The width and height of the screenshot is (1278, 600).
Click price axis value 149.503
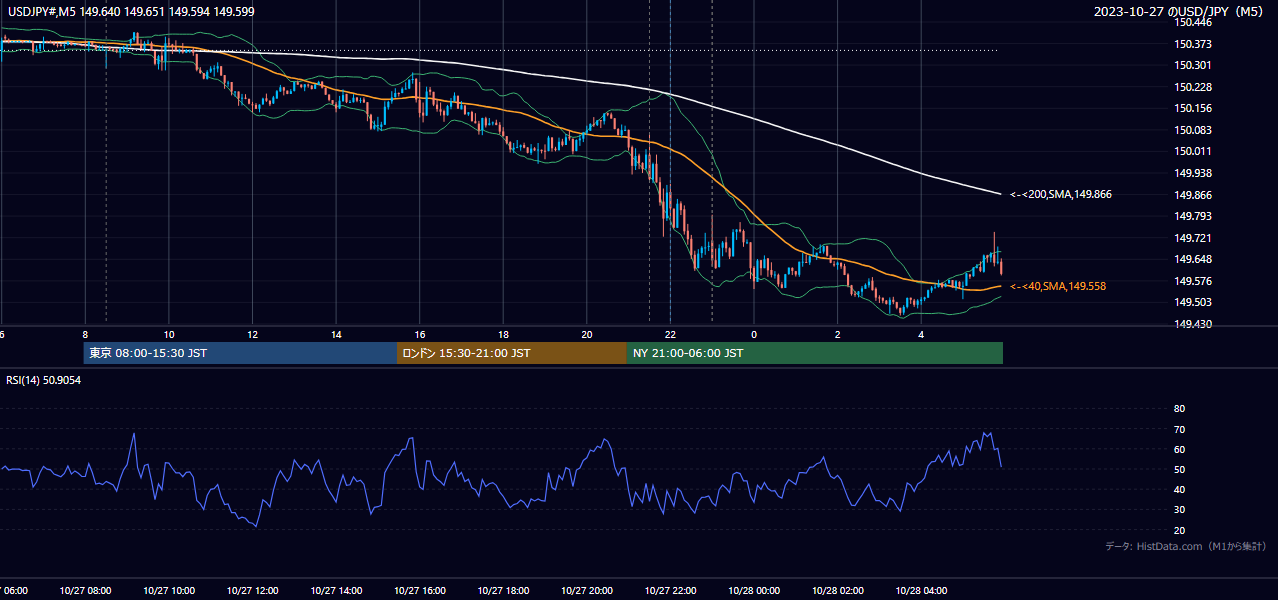coord(1192,303)
